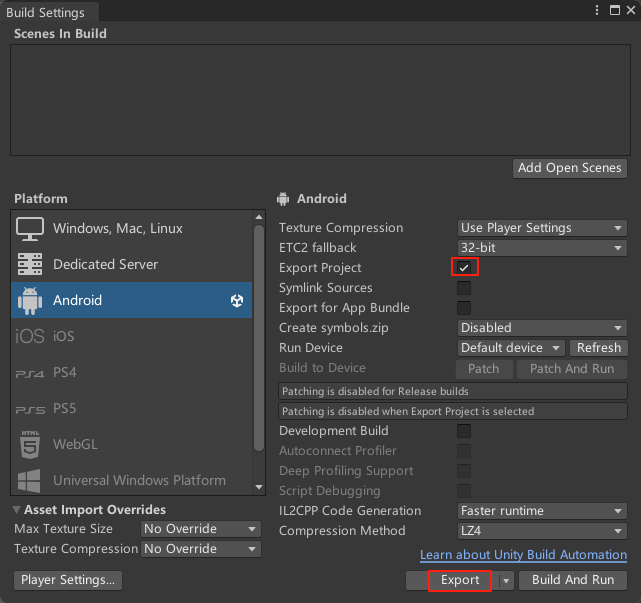This screenshot has height=603, width=641.
Task: Uncheck the Export Project checkbox
Action: [x=464, y=268]
